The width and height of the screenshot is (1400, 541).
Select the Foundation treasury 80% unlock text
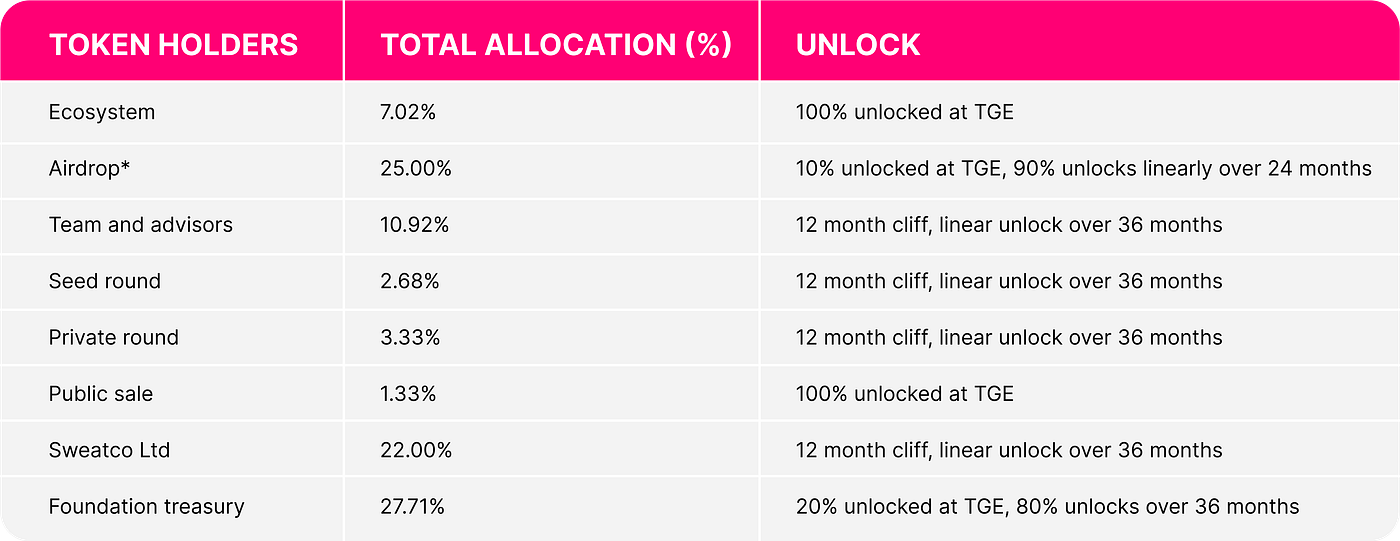[x=1048, y=506]
